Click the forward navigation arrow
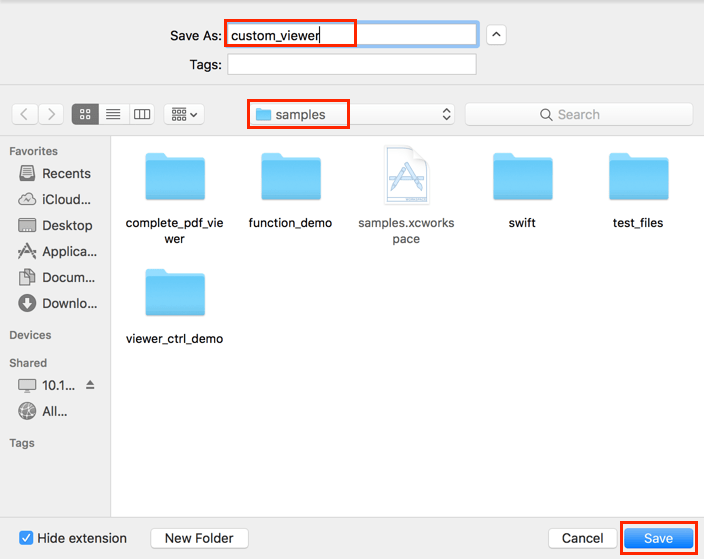704x559 pixels. point(51,114)
